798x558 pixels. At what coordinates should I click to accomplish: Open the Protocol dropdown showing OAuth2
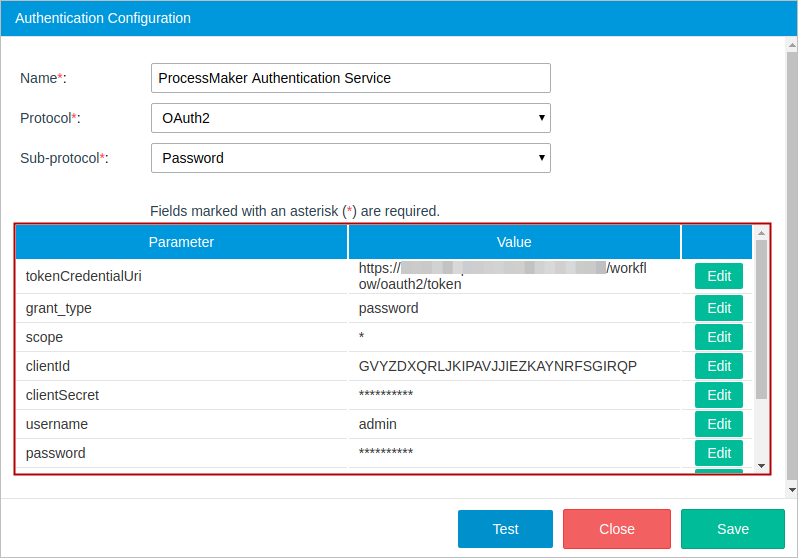(x=350, y=118)
